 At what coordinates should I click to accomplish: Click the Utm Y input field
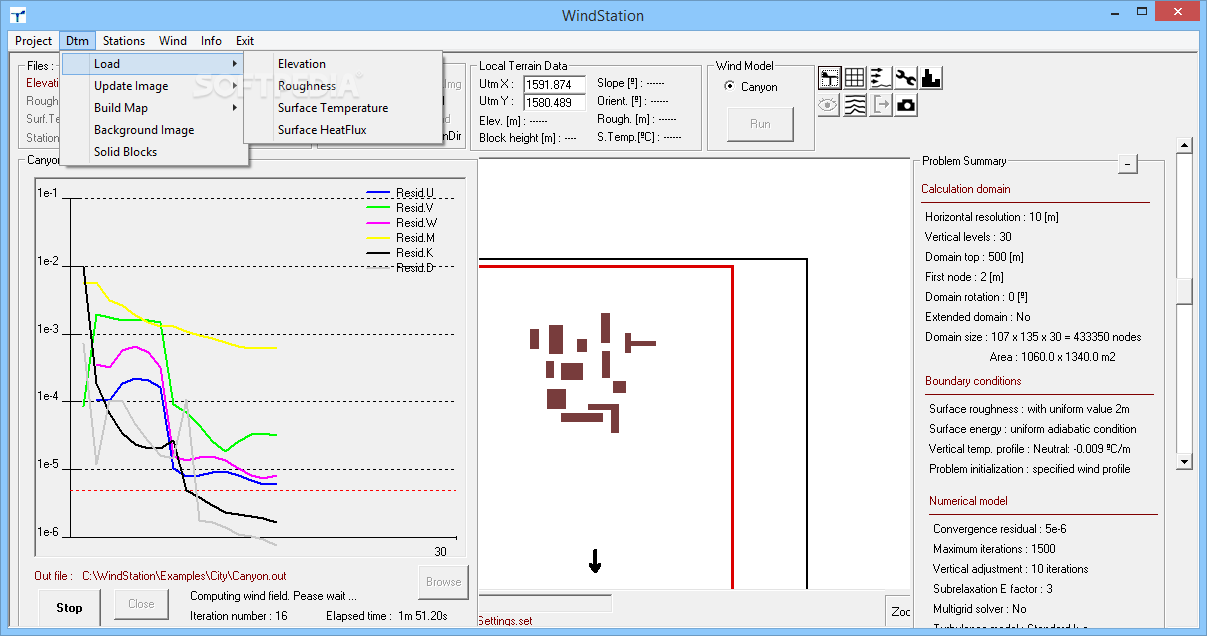pyautogui.click(x=555, y=102)
